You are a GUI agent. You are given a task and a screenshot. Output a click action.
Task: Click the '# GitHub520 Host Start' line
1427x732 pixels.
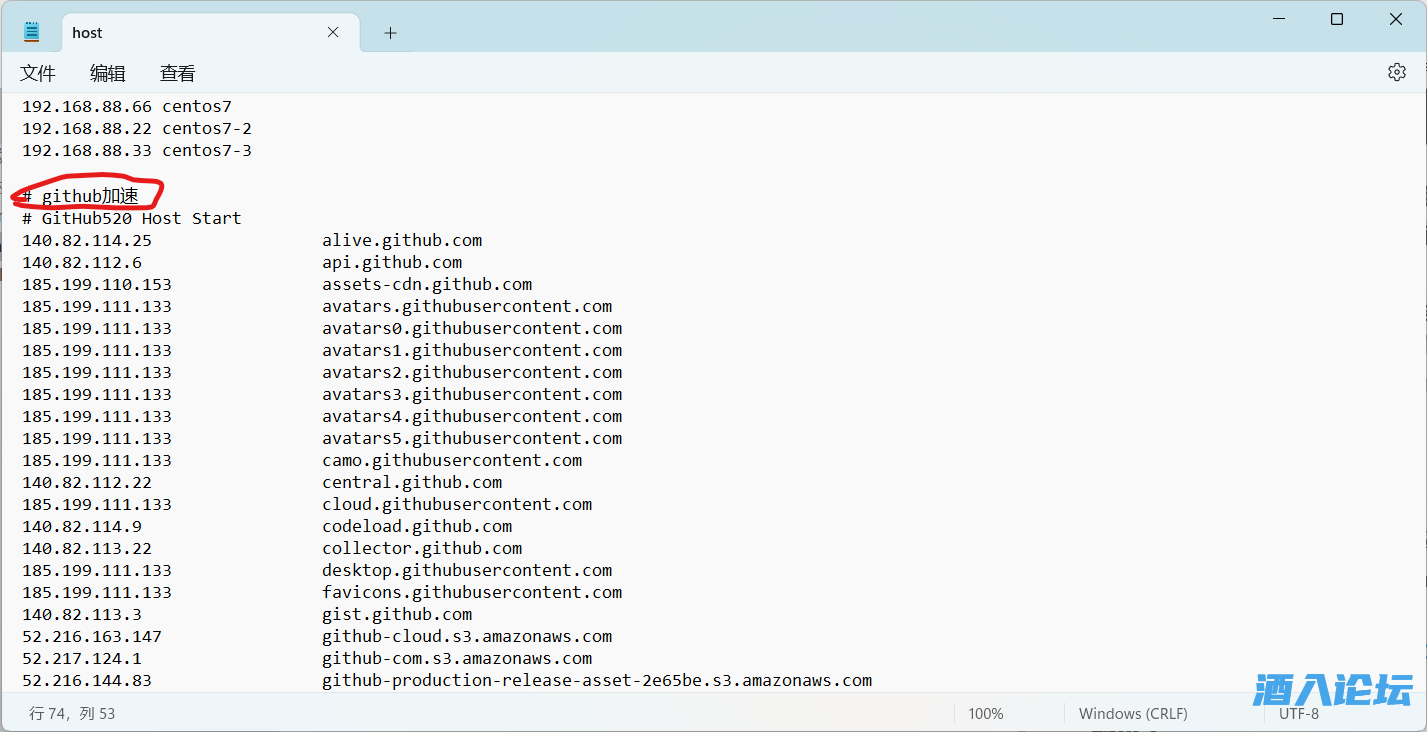click(132, 218)
